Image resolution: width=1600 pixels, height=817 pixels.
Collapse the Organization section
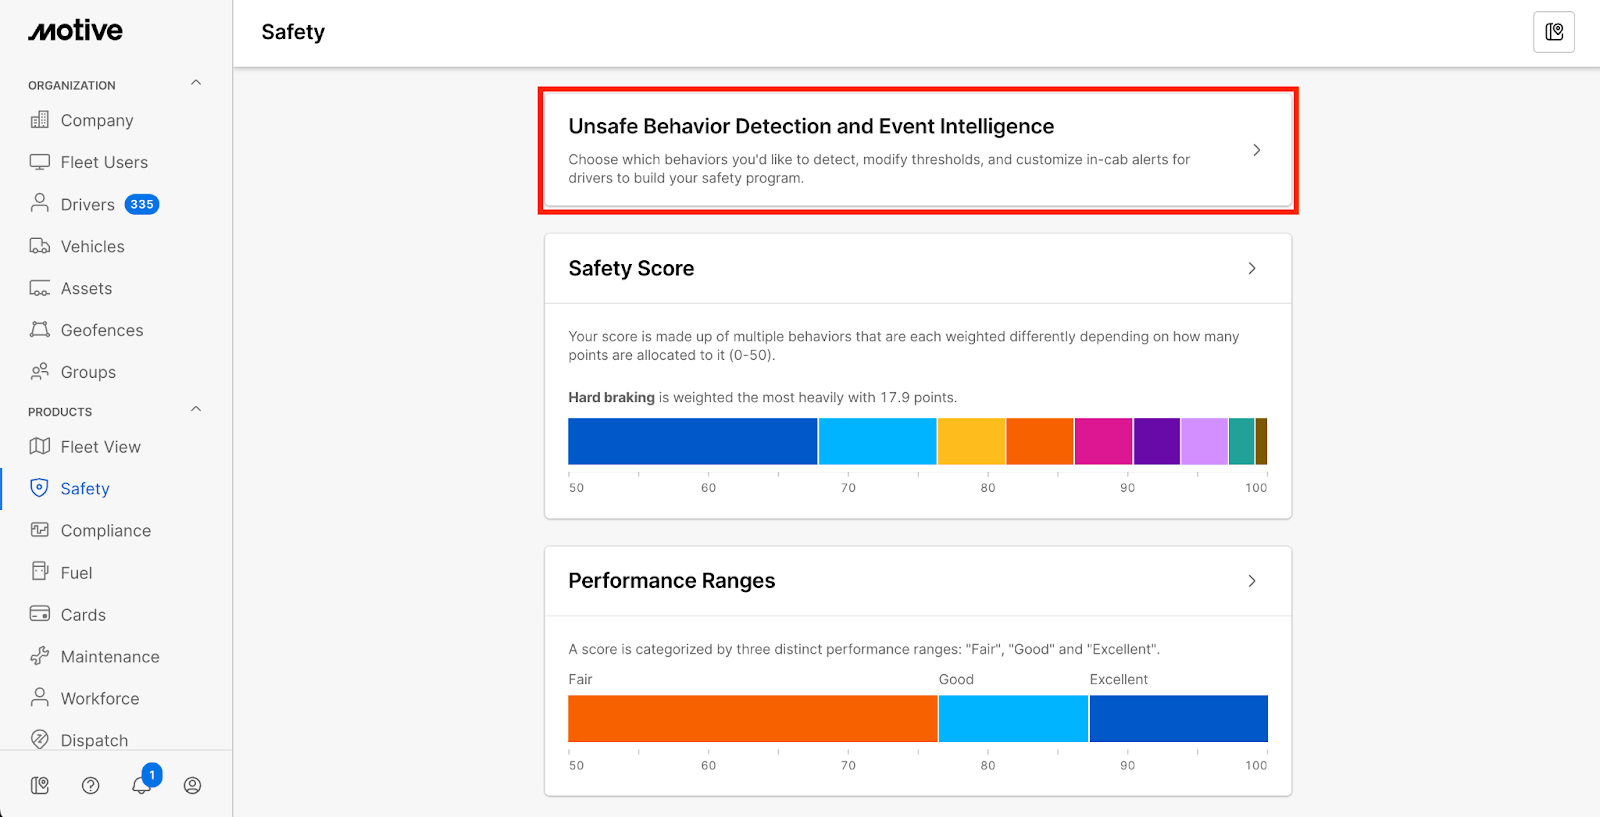coord(196,83)
